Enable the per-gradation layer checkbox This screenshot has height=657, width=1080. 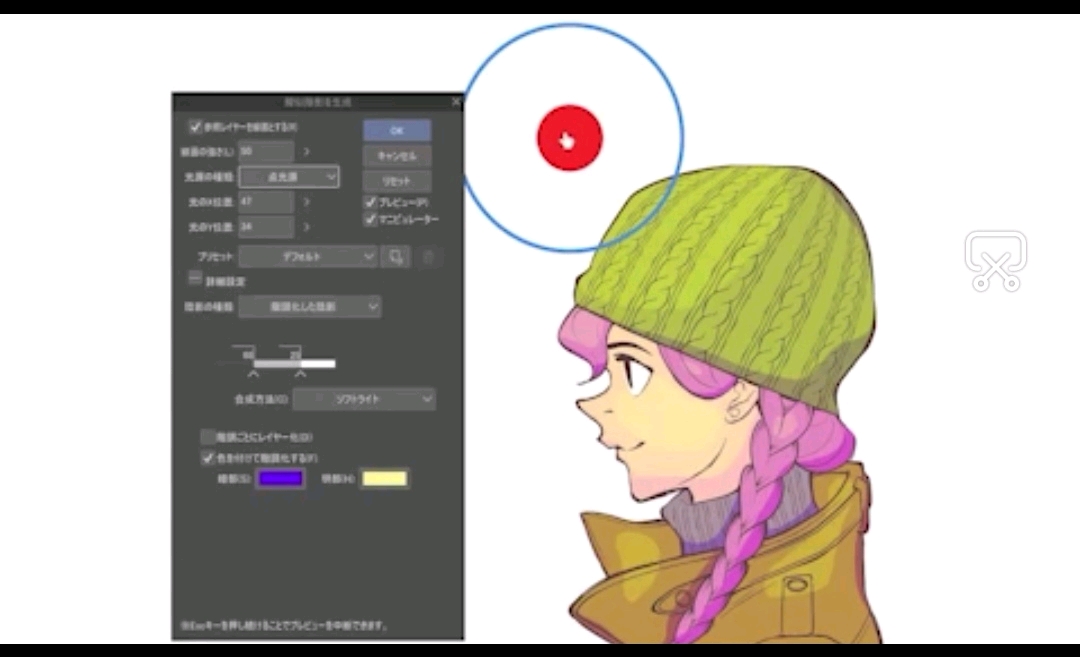tap(207, 437)
